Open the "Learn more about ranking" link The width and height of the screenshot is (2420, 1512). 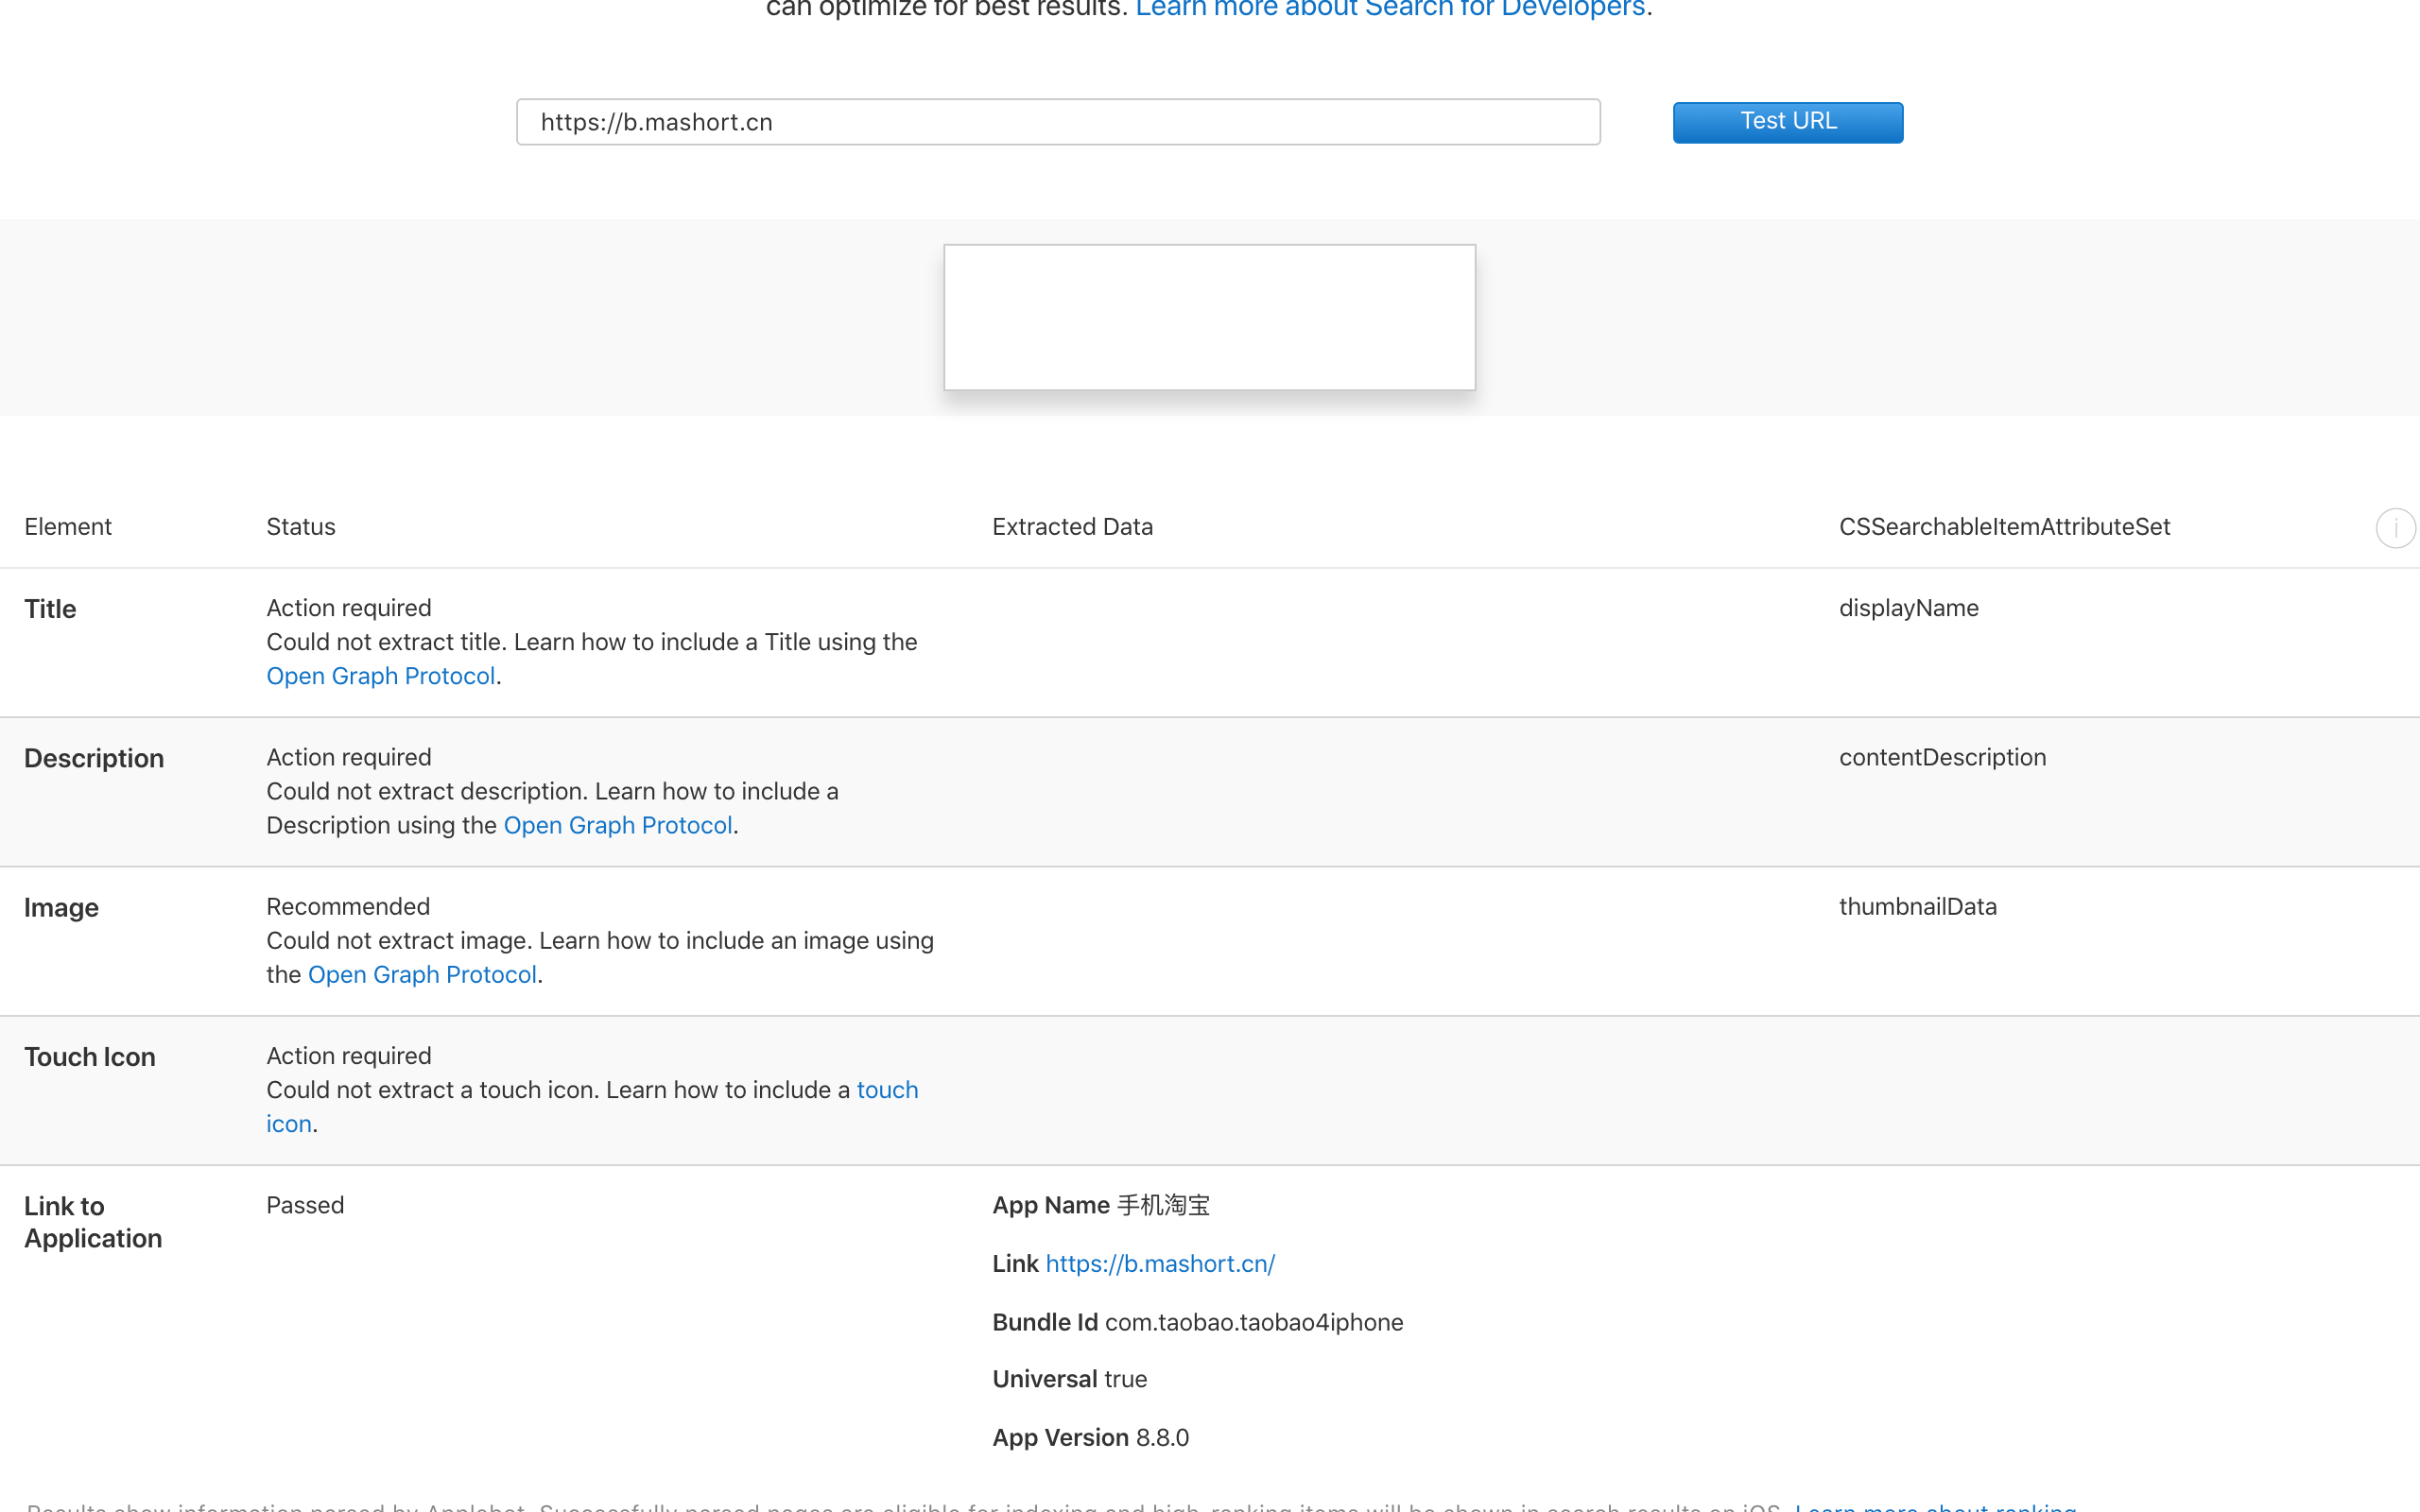pos(1934,1506)
